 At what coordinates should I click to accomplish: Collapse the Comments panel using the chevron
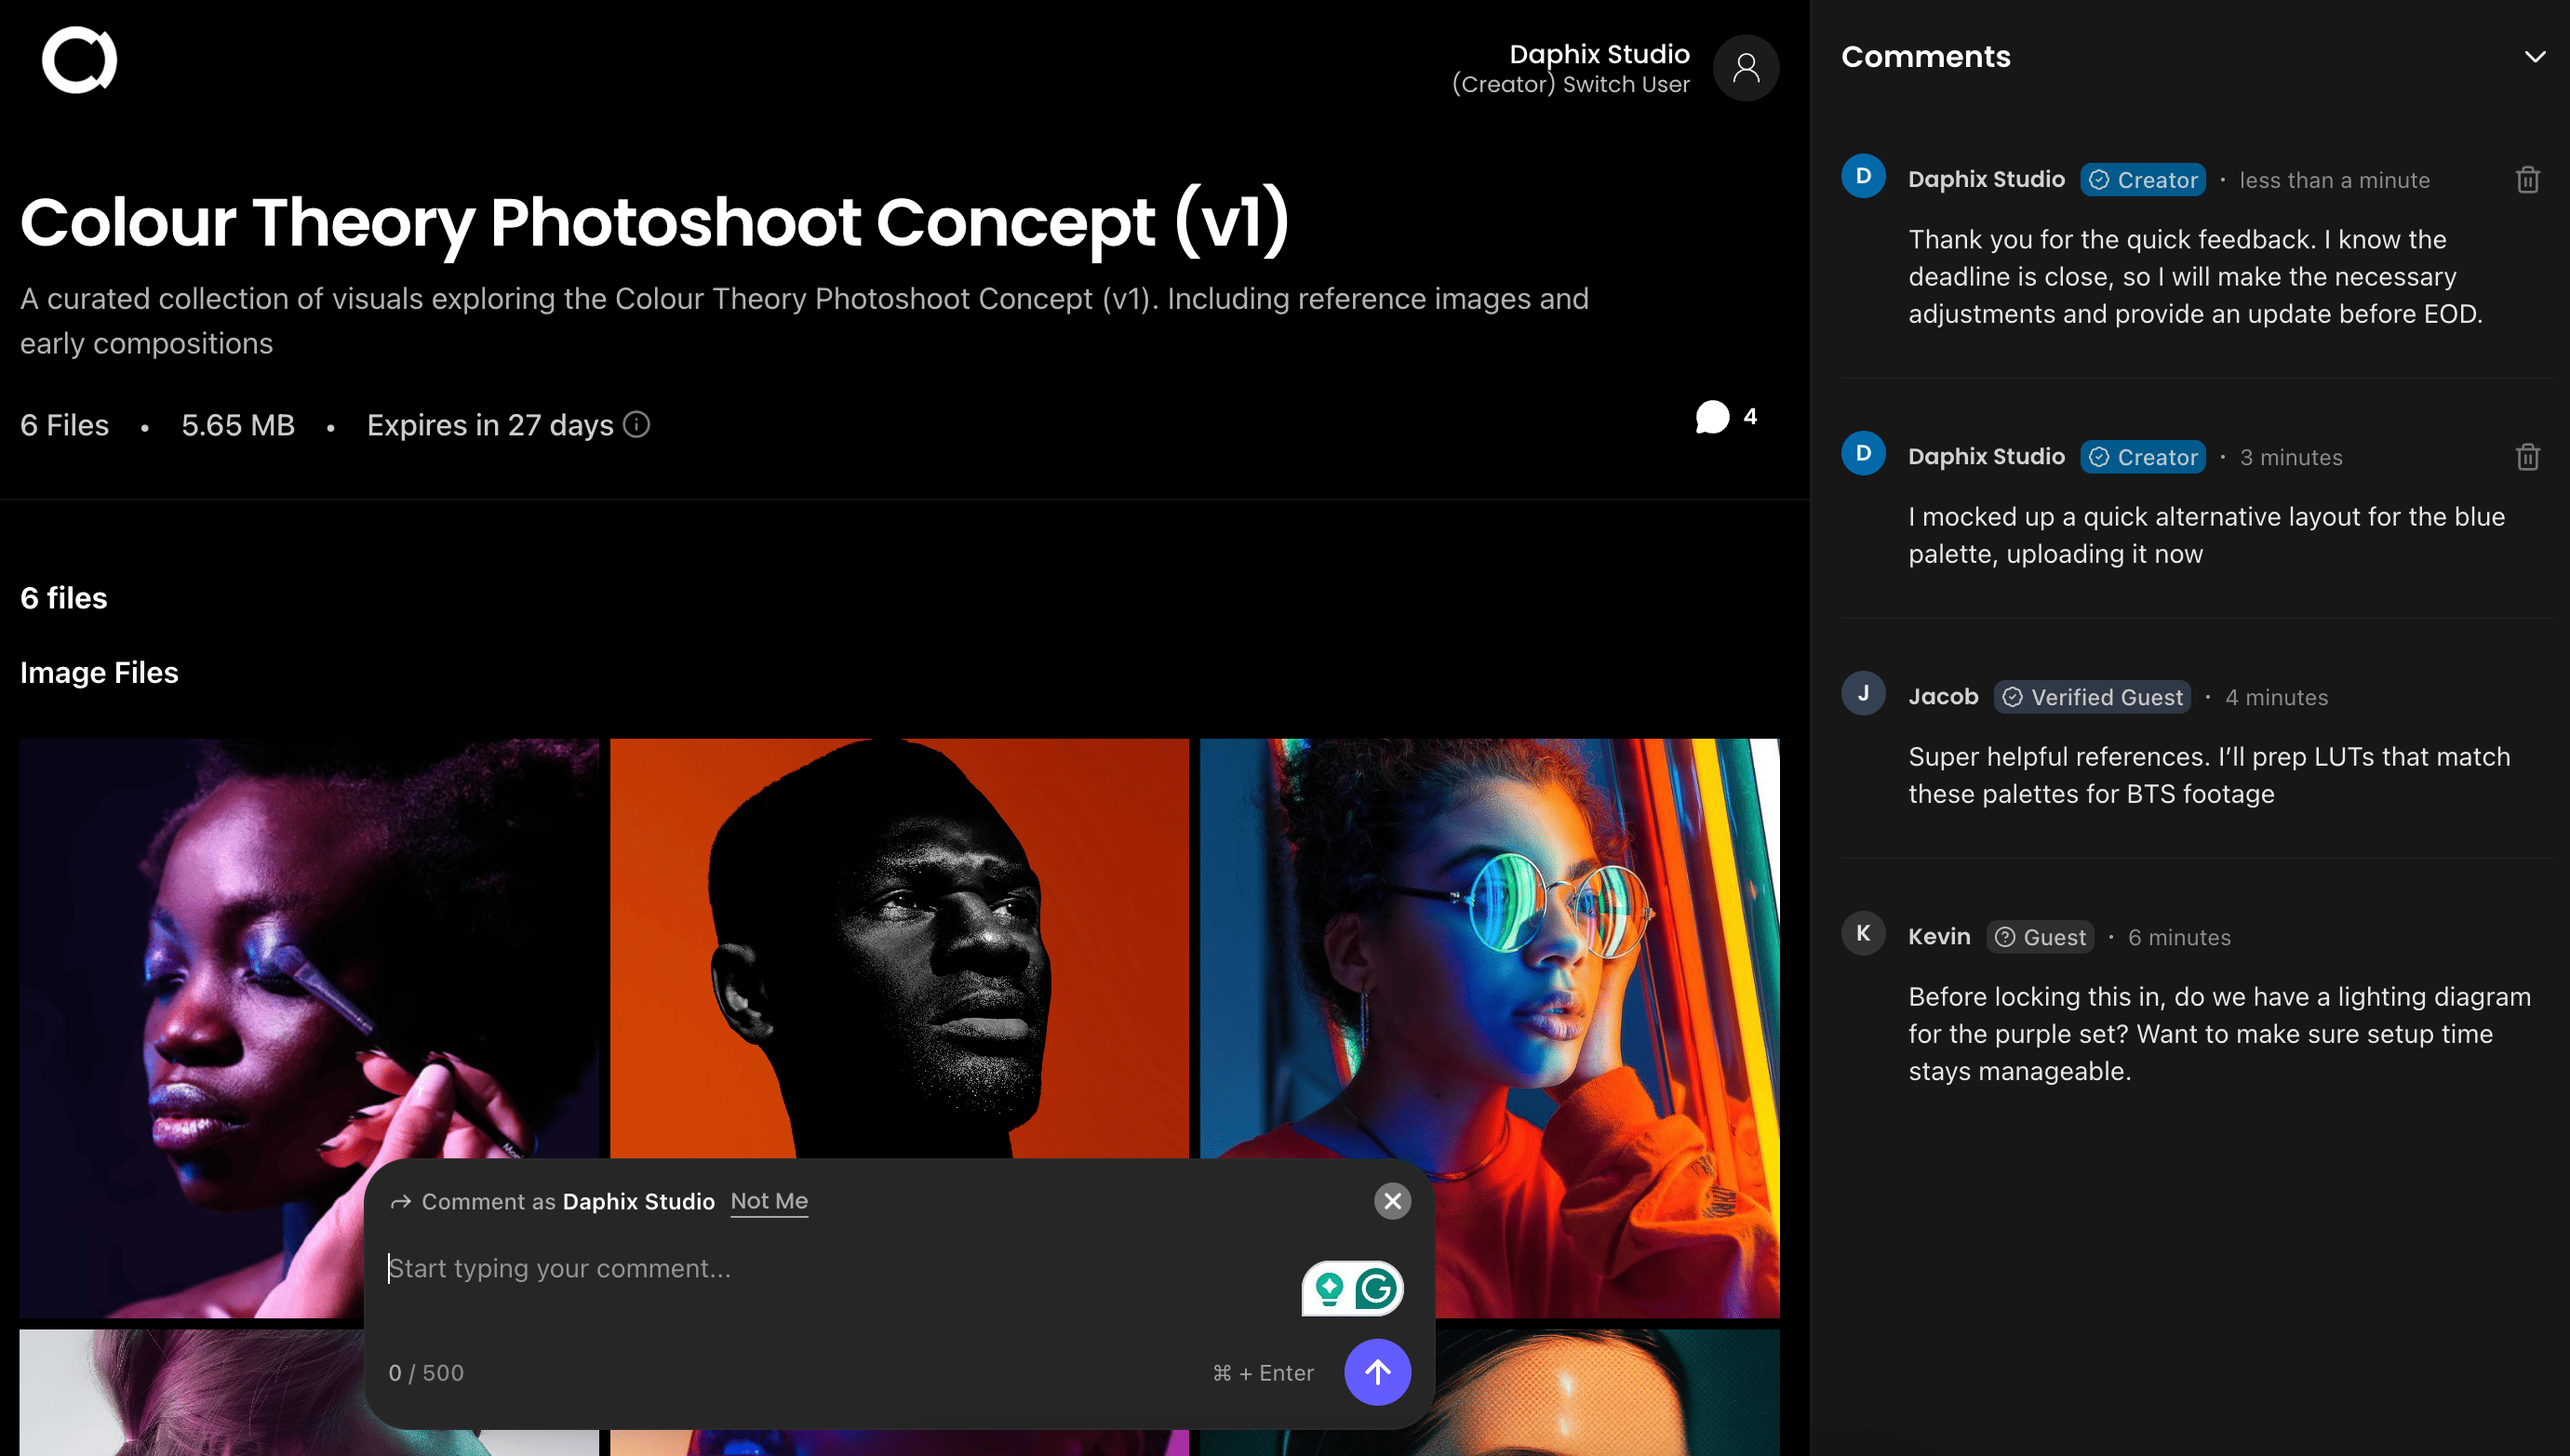pos(2535,56)
